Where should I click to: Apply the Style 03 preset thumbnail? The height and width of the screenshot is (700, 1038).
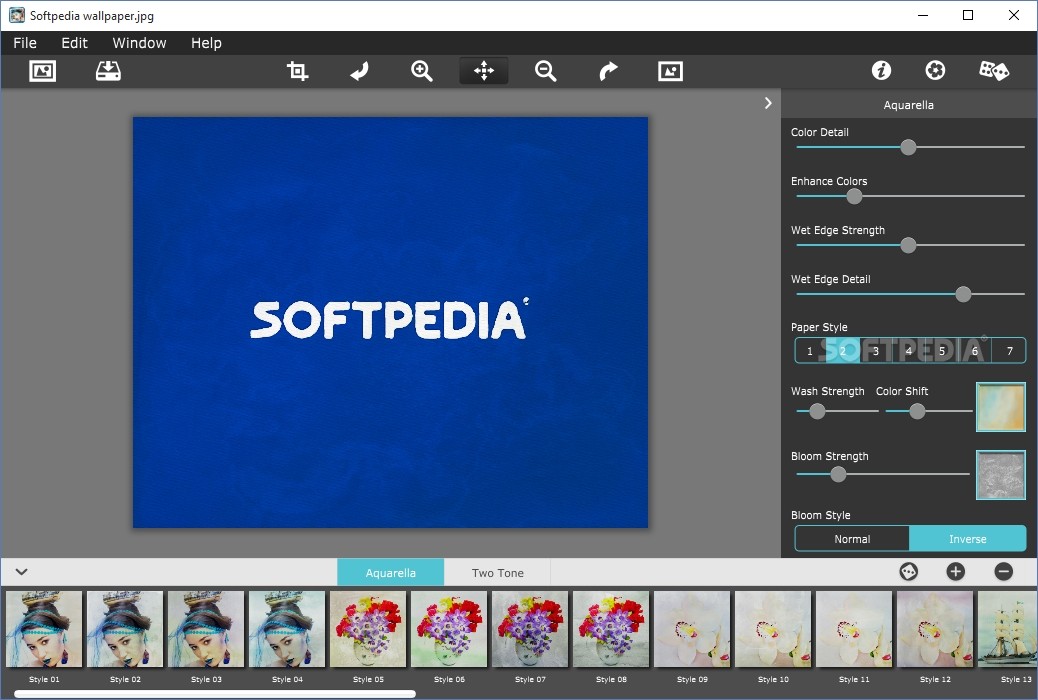206,629
